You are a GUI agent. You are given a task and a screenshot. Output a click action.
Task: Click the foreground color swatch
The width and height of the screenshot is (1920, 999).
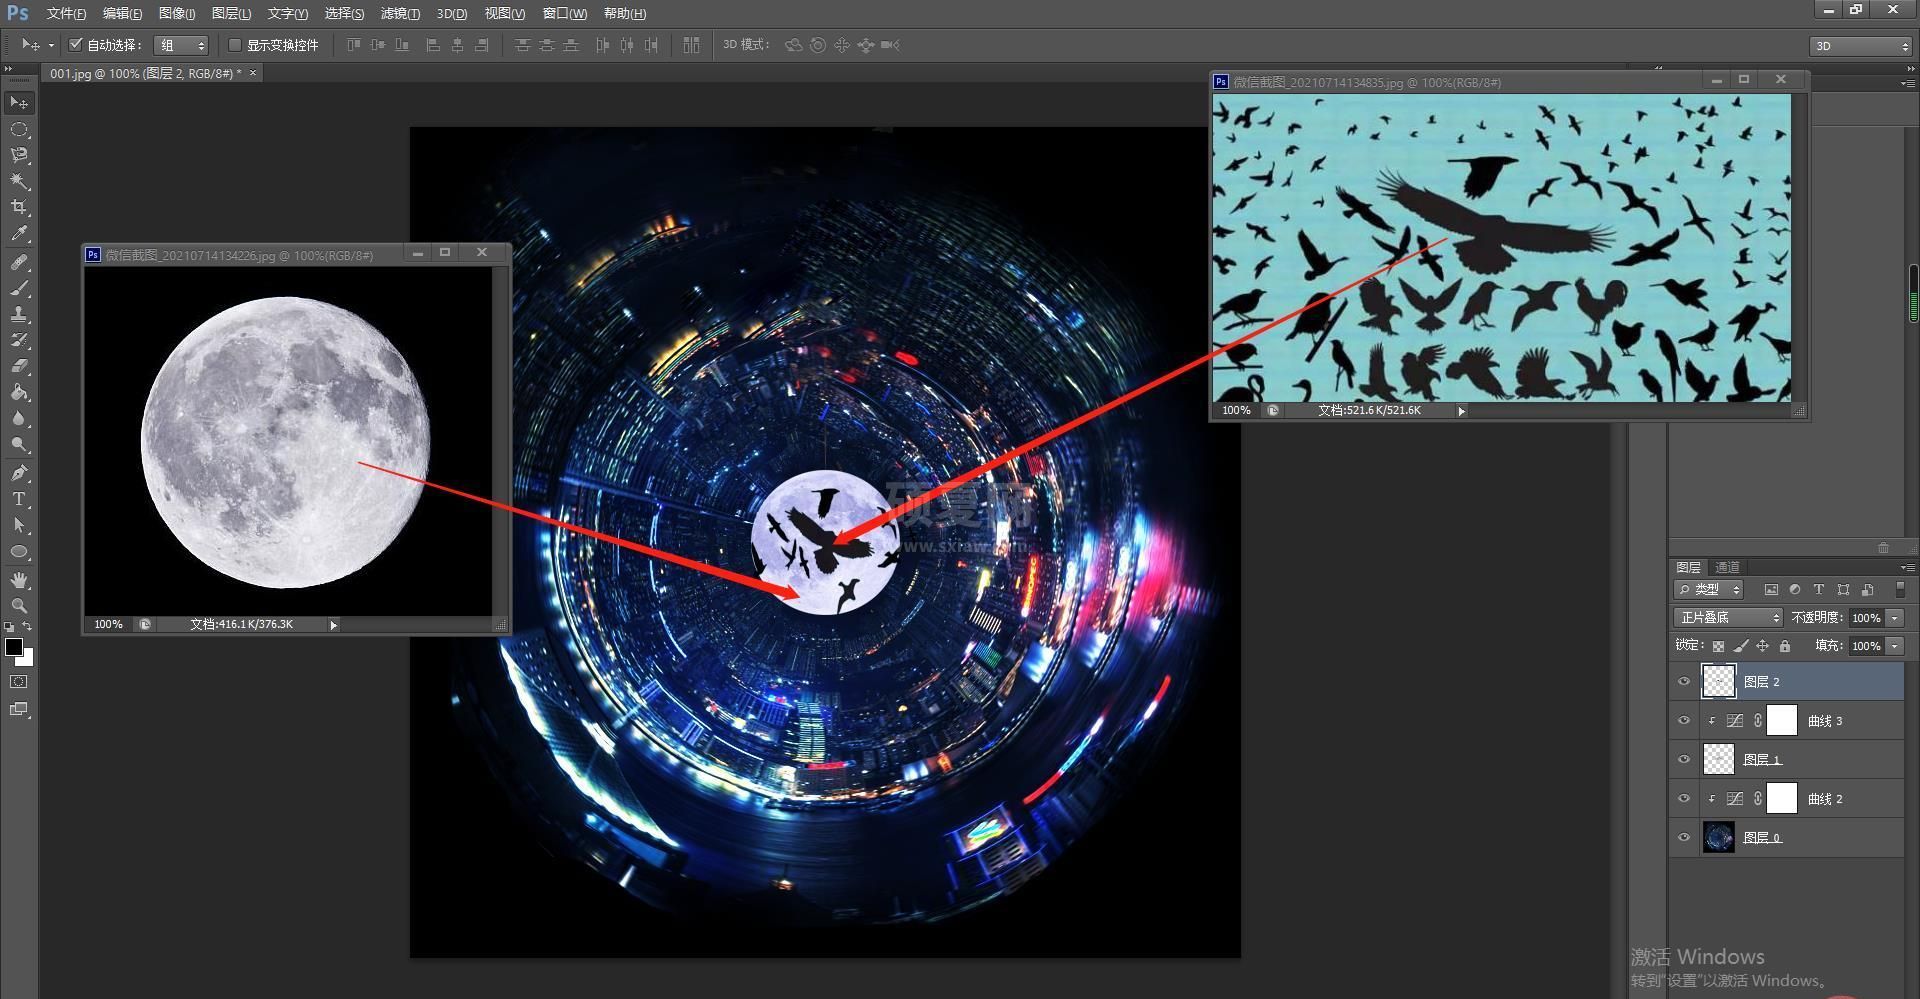pos(14,647)
